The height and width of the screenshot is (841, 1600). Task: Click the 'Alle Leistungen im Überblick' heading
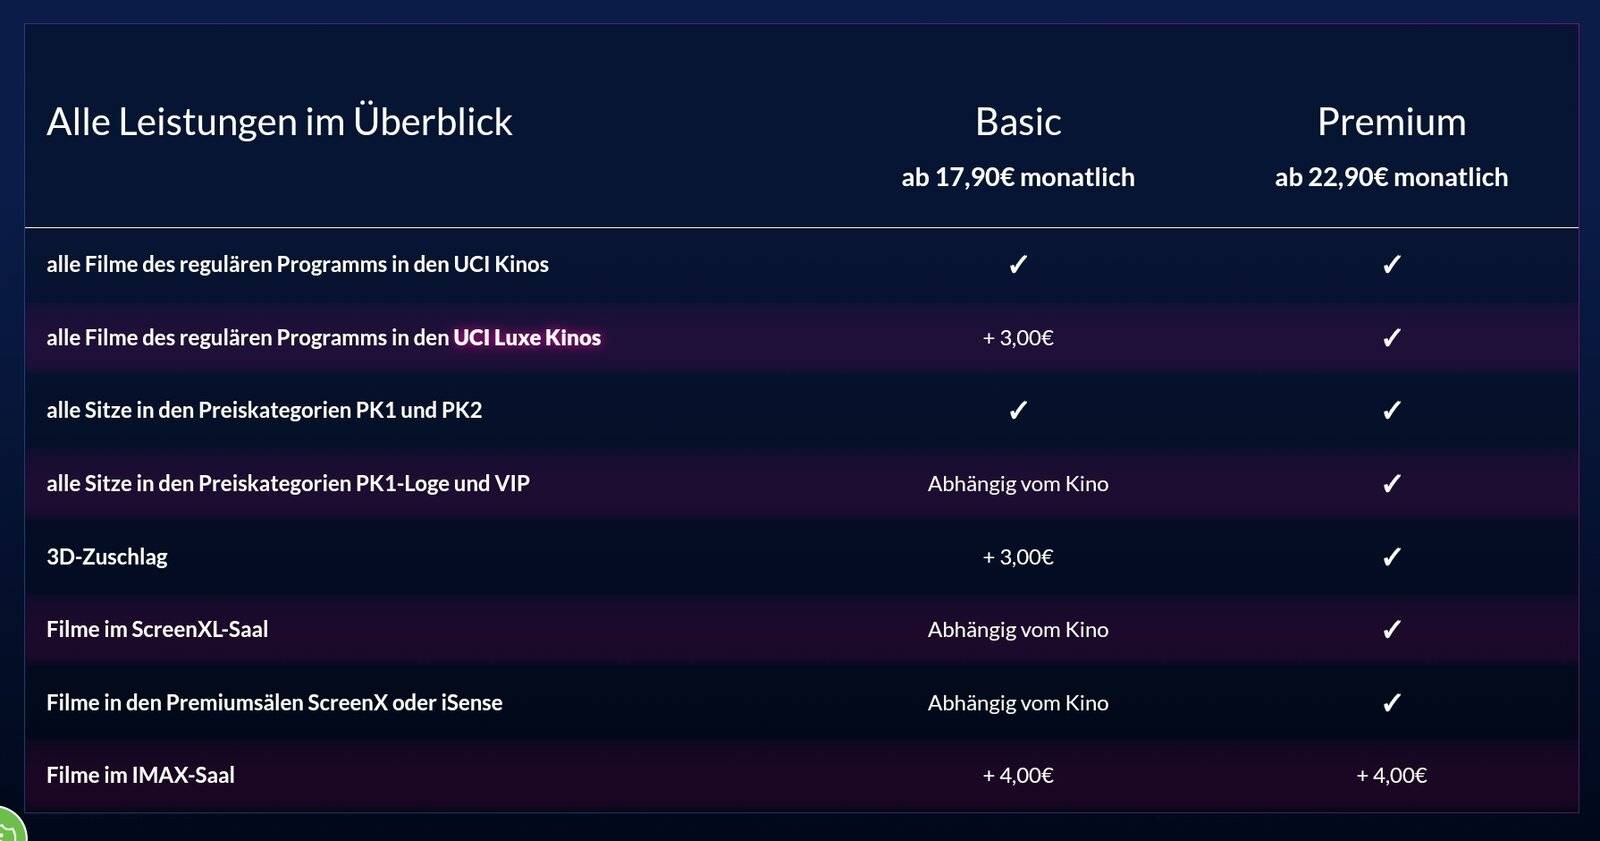coord(279,122)
